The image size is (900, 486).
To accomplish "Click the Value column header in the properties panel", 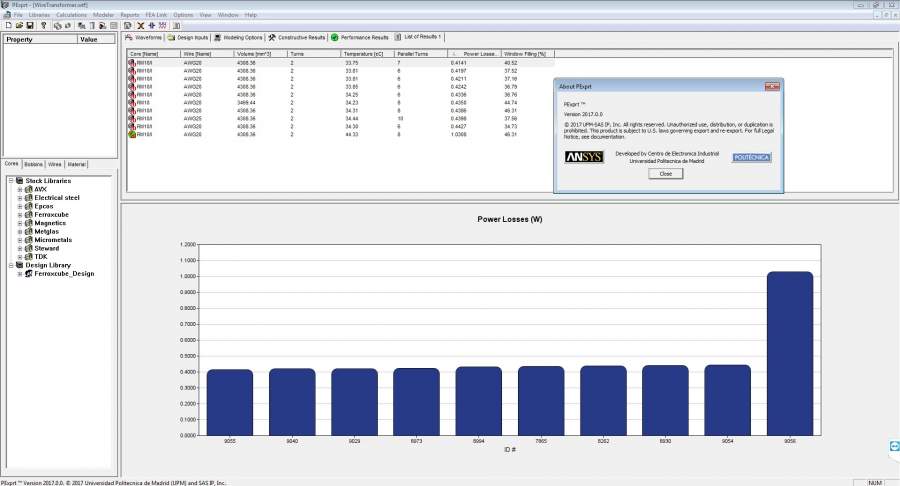I will (96, 40).
